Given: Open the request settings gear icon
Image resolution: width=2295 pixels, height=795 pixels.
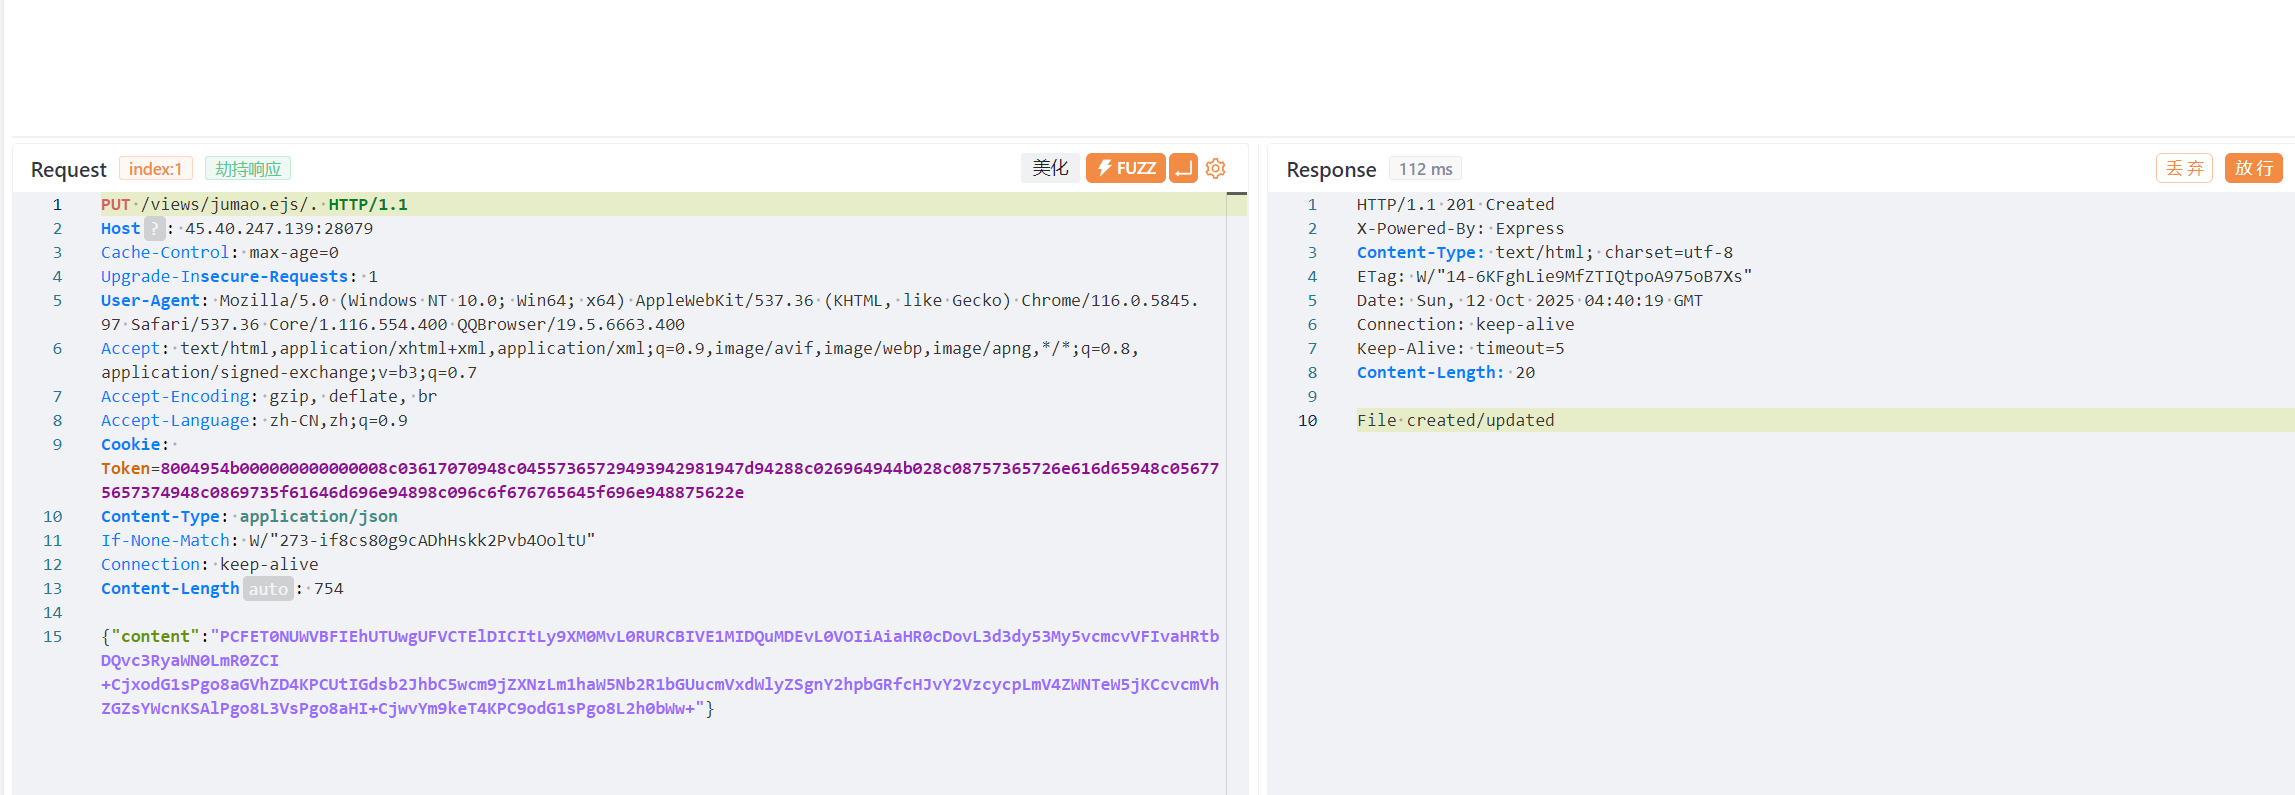Looking at the screenshot, I should click(1216, 168).
